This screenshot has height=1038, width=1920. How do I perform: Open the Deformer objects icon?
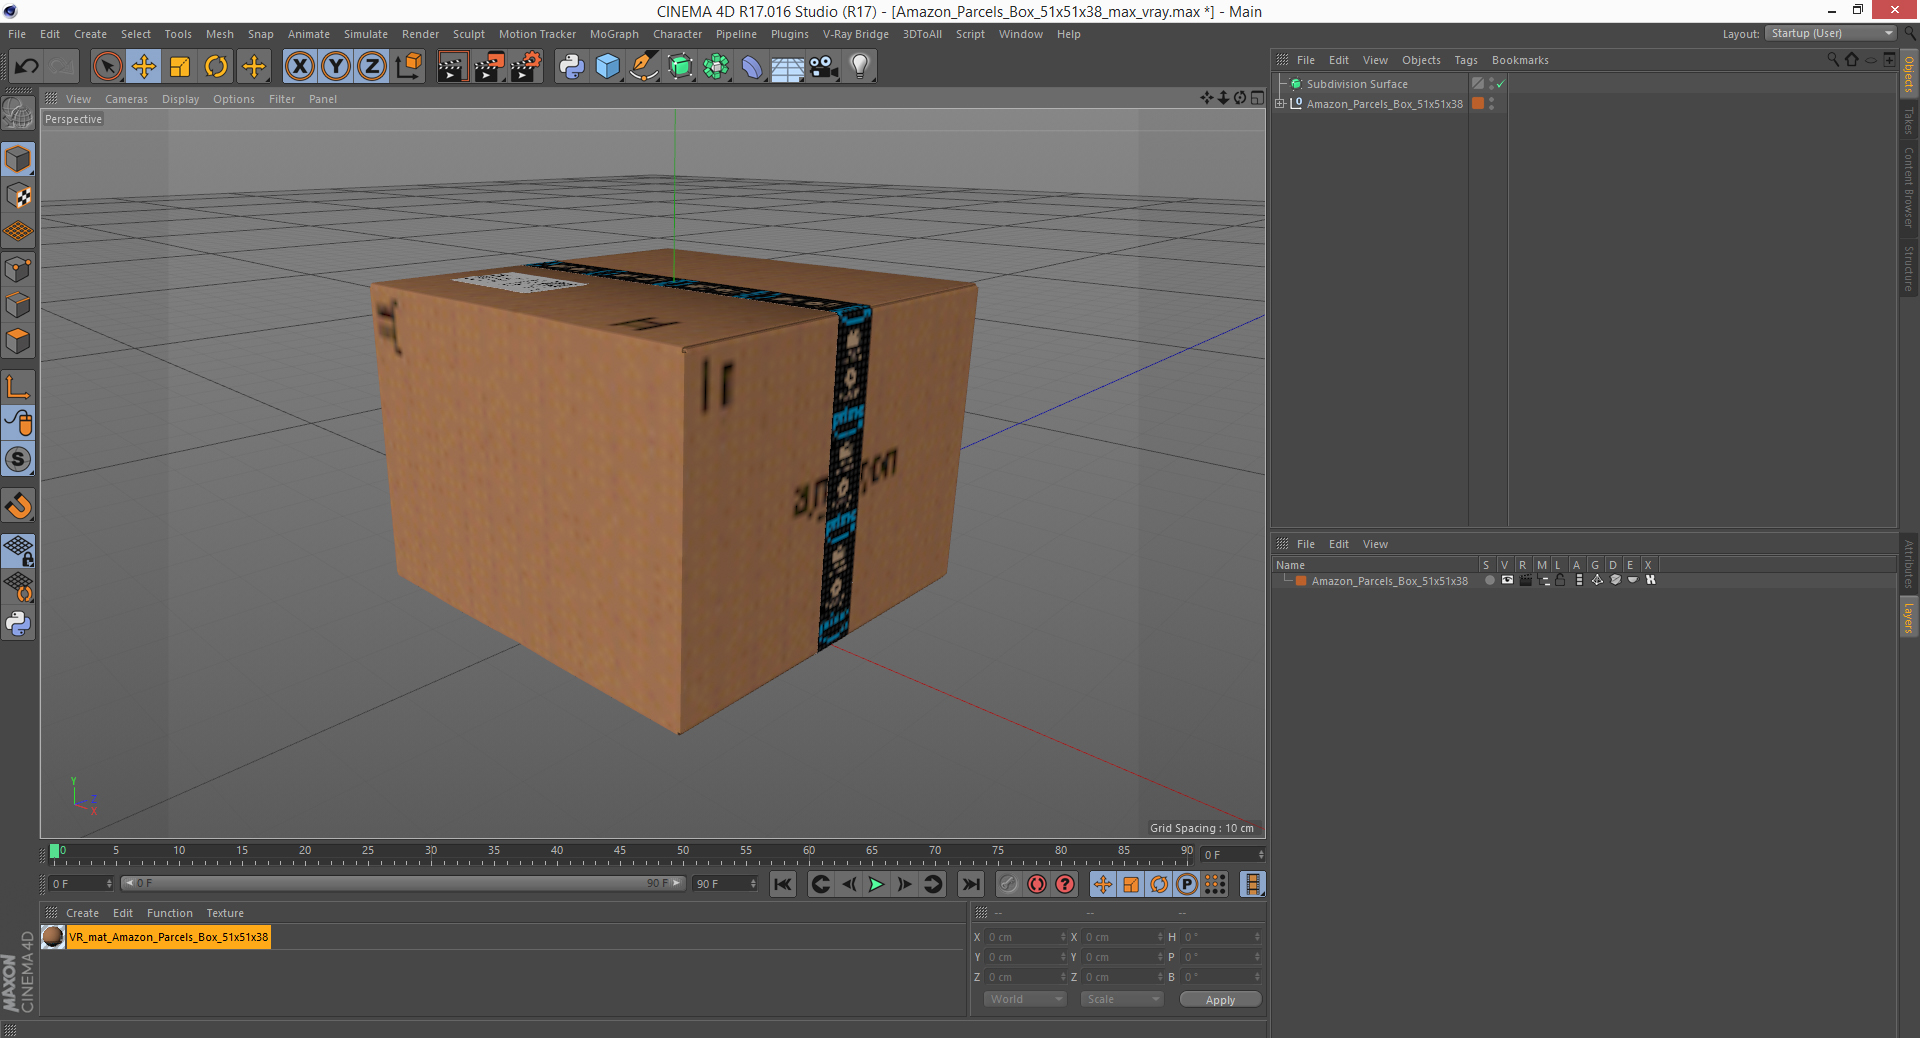(752, 67)
